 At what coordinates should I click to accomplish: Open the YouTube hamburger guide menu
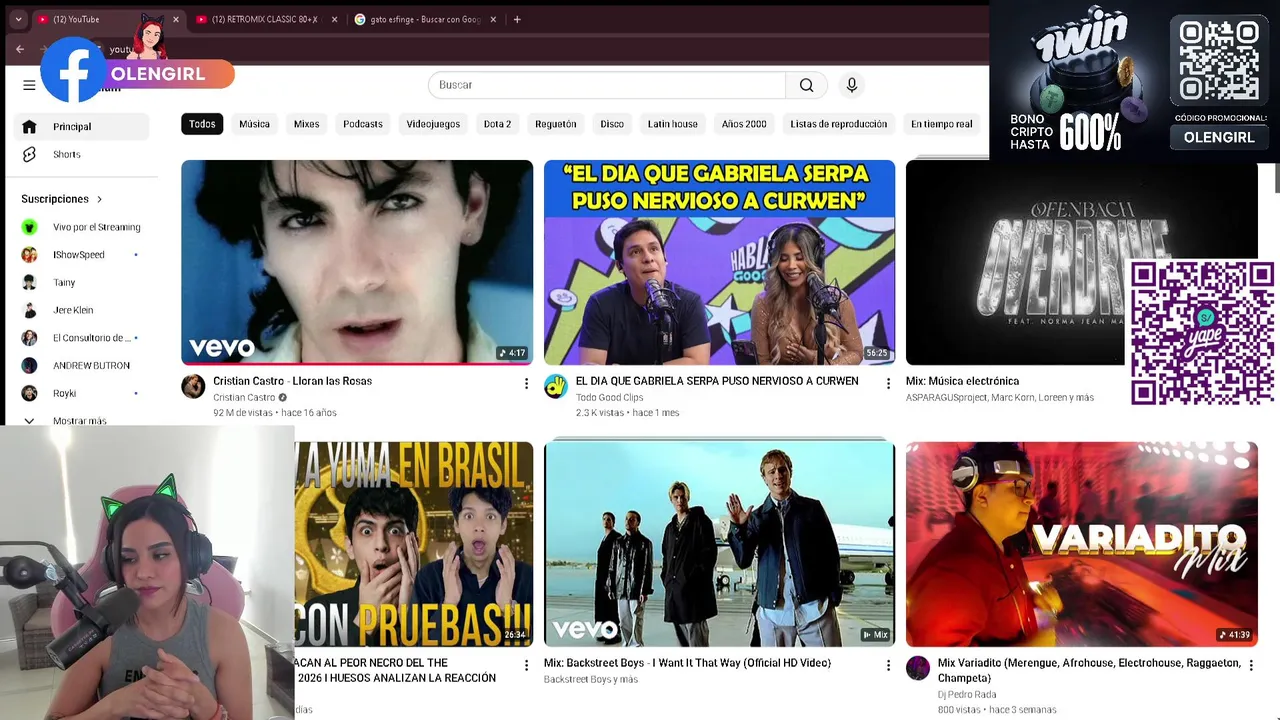(29, 85)
